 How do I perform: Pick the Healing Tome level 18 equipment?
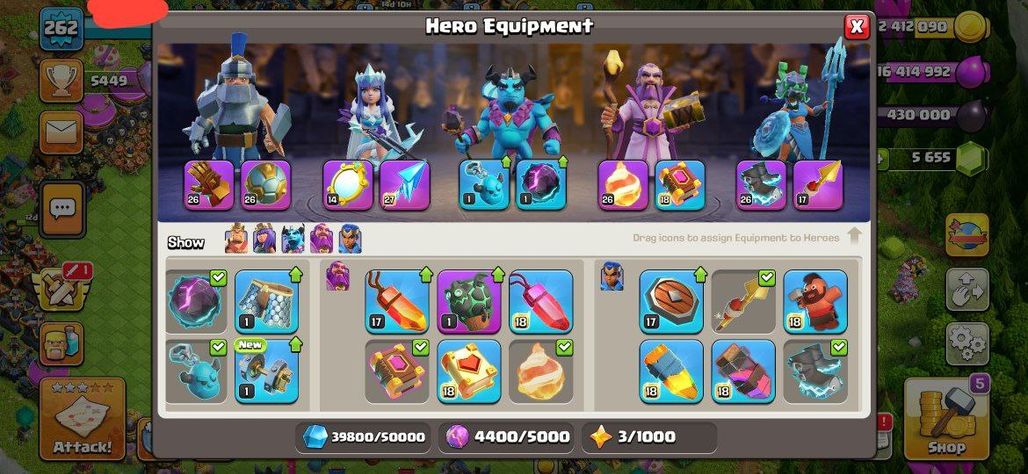(x=469, y=370)
